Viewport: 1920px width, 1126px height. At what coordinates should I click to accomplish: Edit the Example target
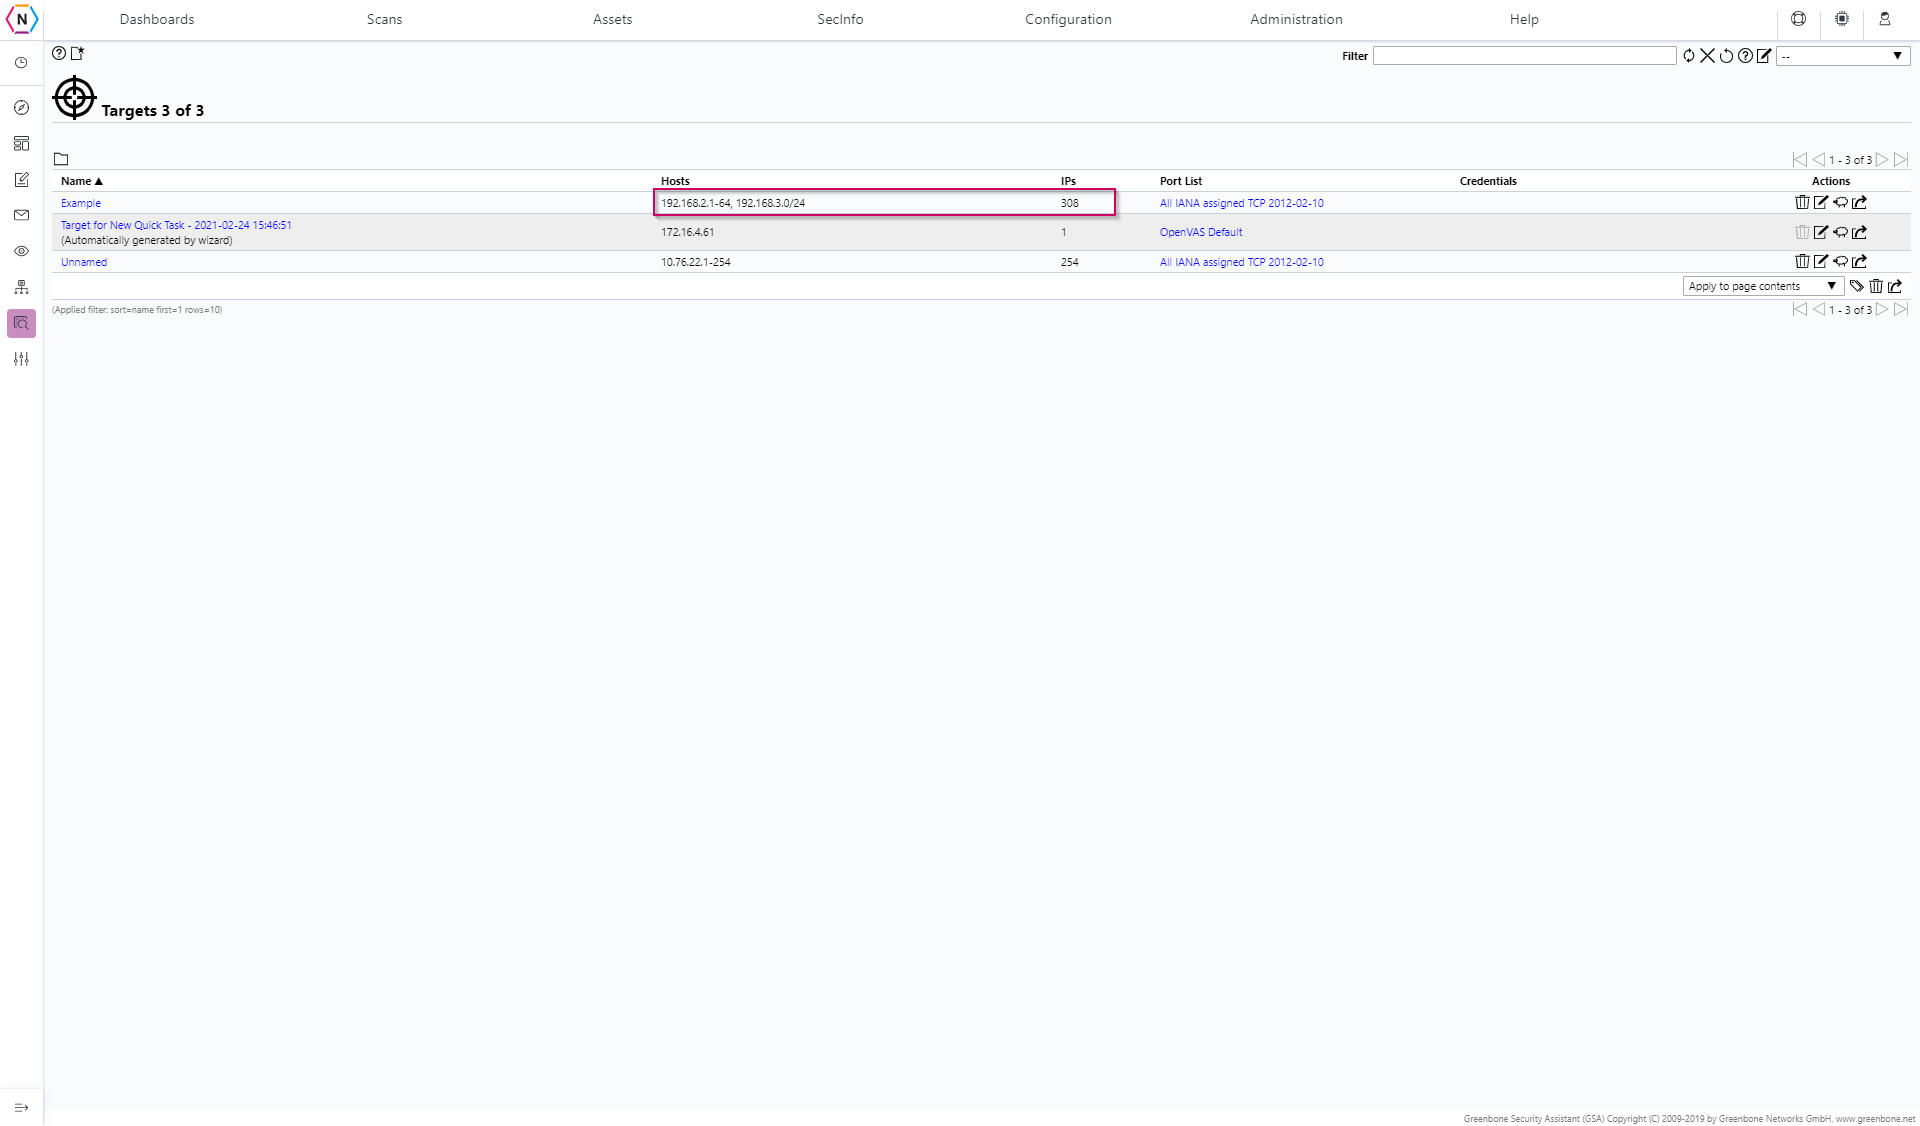1821,203
